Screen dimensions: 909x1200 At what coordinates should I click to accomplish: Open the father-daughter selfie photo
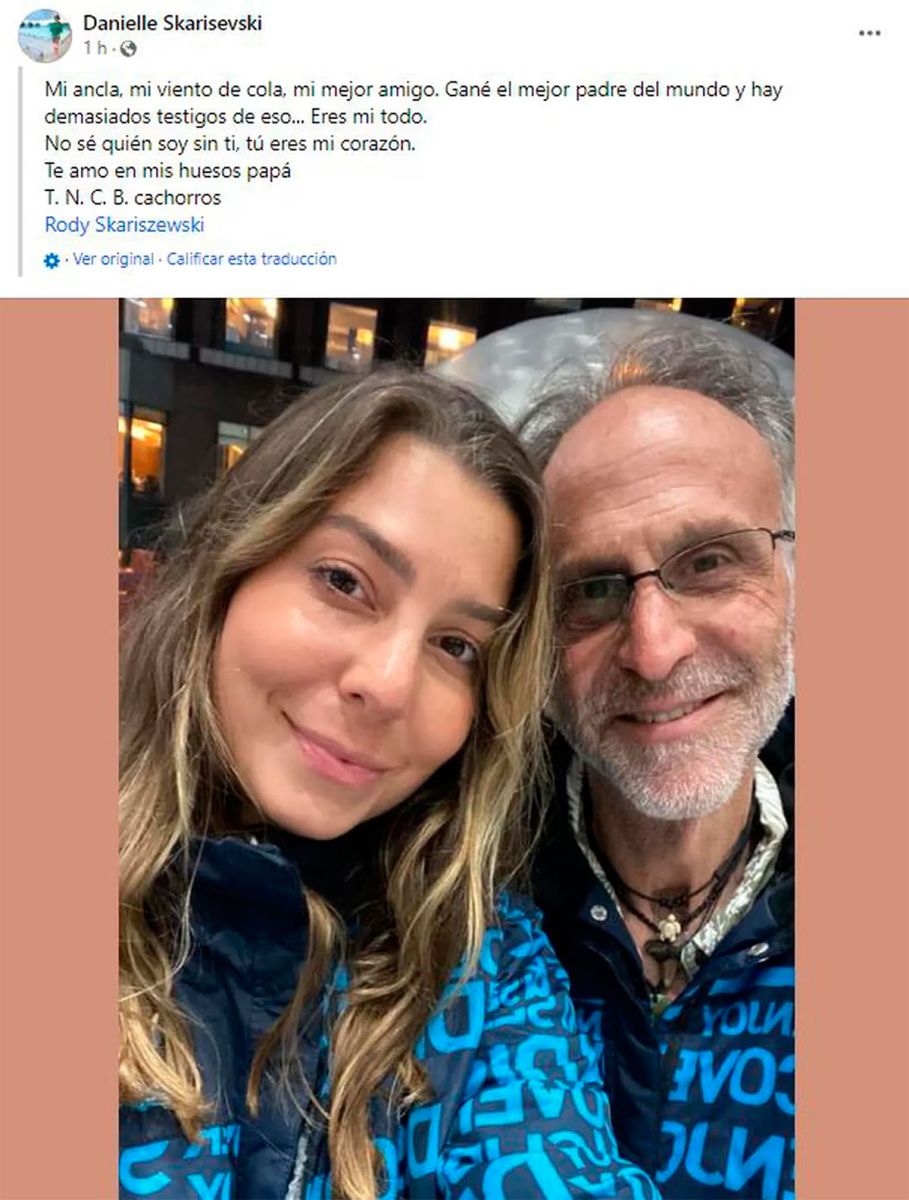tap(457, 748)
